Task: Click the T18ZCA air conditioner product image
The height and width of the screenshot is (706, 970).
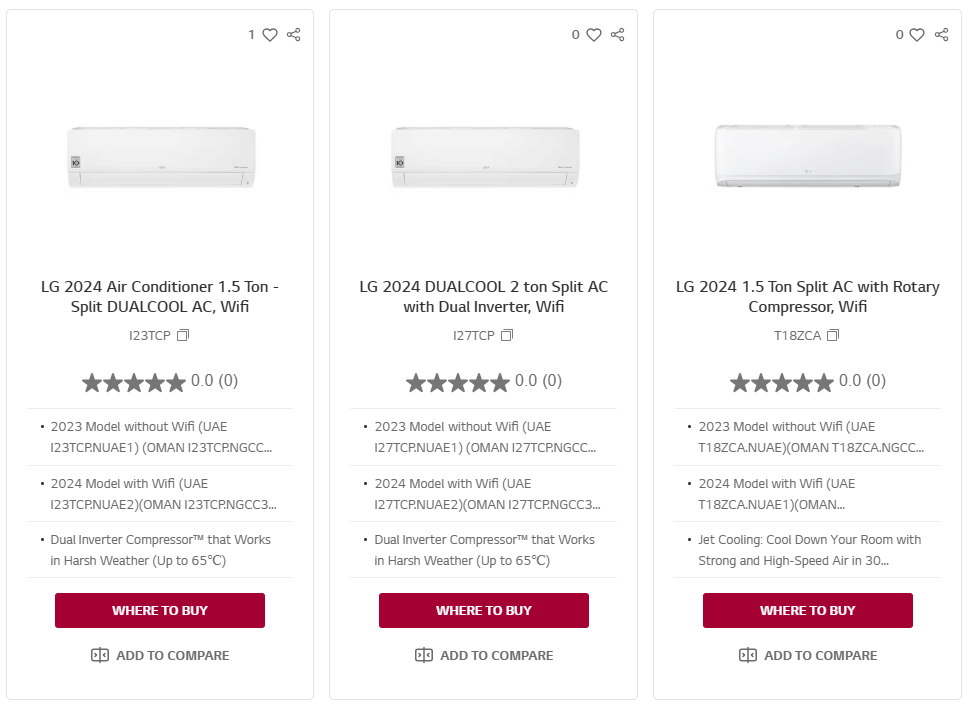Action: 808,156
